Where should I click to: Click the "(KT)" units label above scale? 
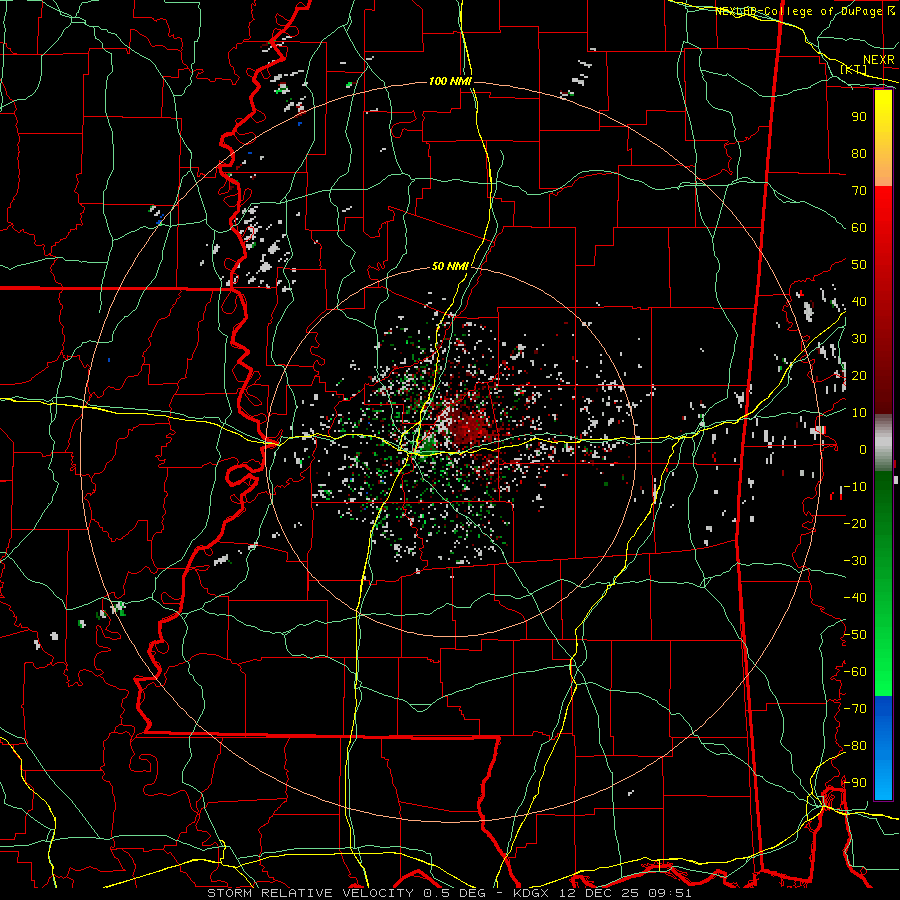(854, 69)
